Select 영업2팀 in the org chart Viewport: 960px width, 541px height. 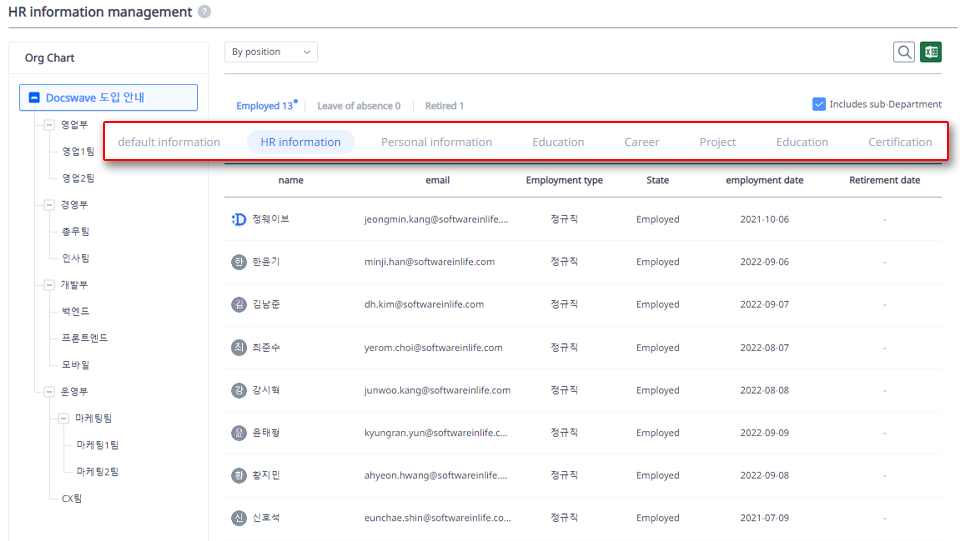pos(78,178)
